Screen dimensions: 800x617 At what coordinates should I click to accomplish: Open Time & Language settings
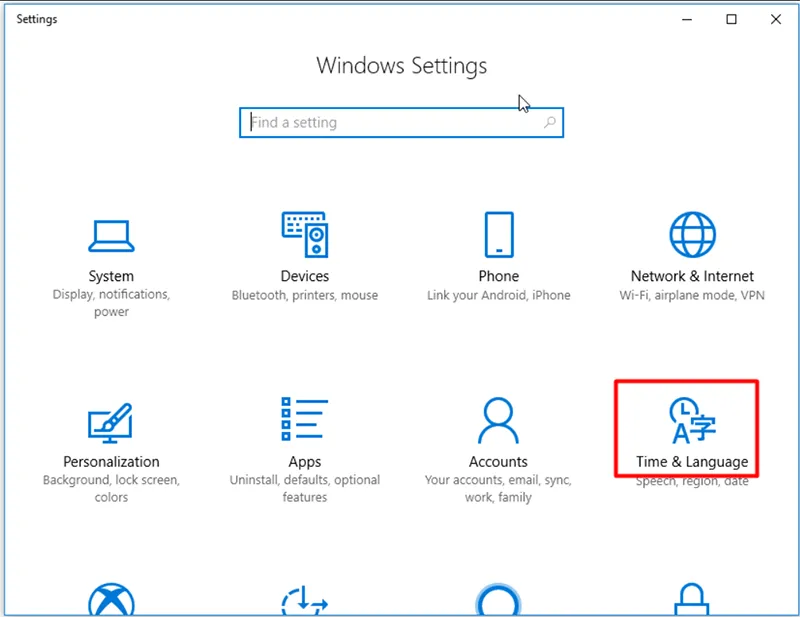687,429
